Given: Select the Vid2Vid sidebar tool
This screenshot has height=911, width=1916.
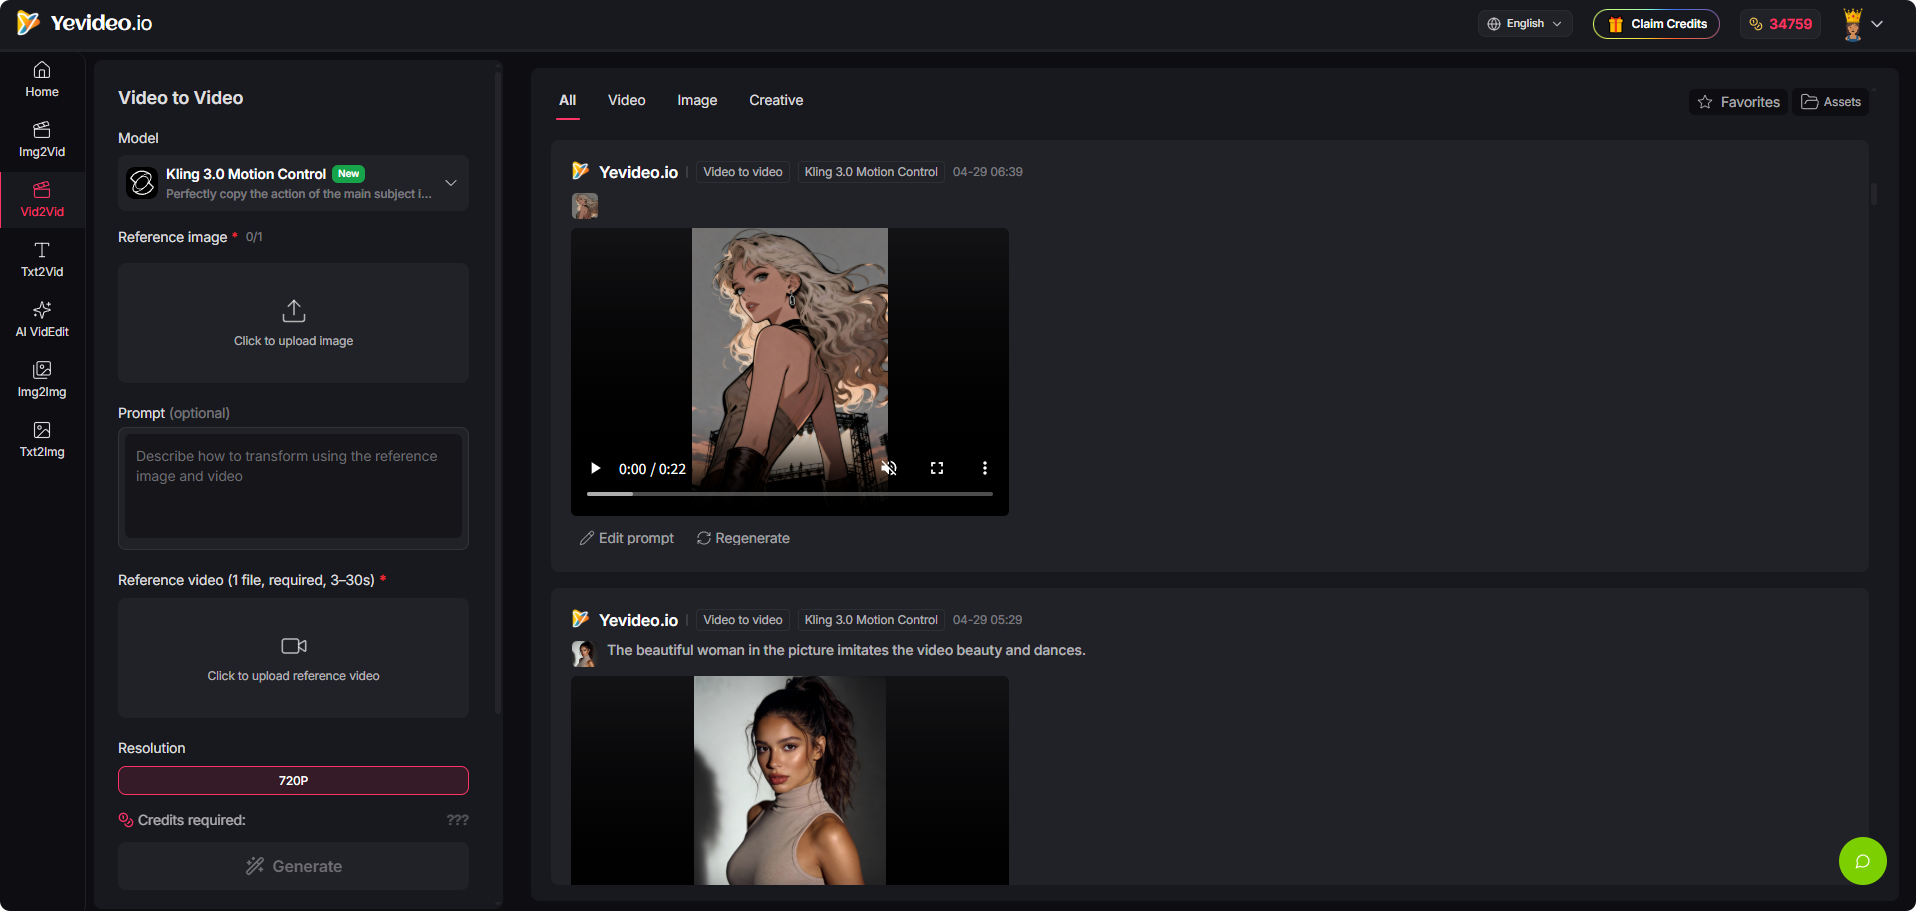Looking at the screenshot, I should click(x=42, y=200).
